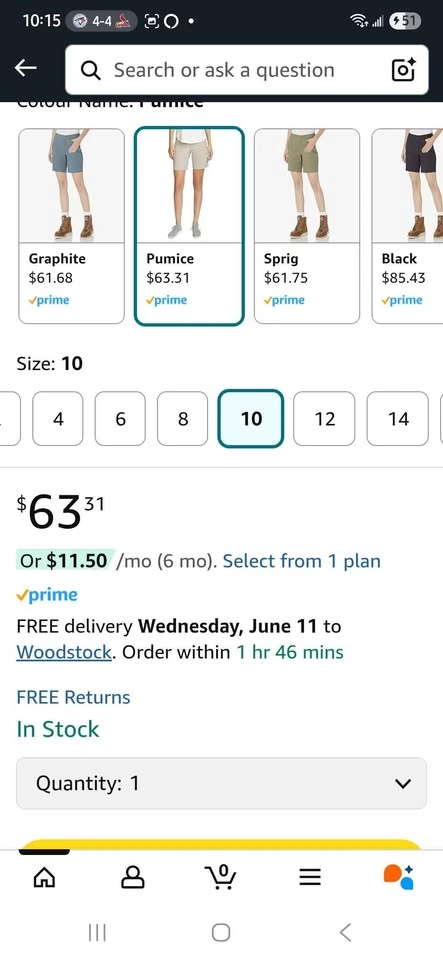The image size is (443, 960).
Task: Click Select from 1 plan link
Action: click(302, 561)
